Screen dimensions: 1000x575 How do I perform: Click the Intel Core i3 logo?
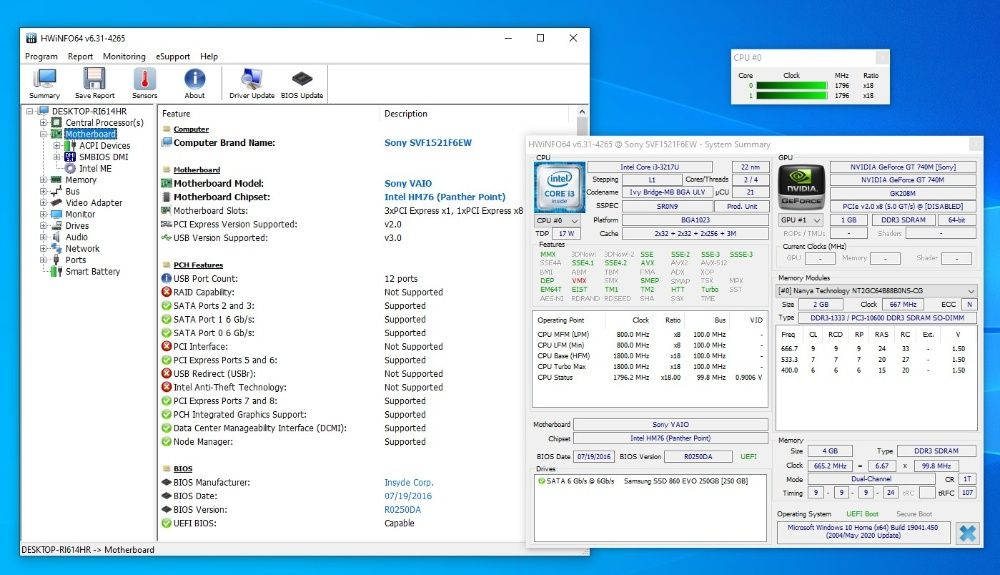point(559,187)
